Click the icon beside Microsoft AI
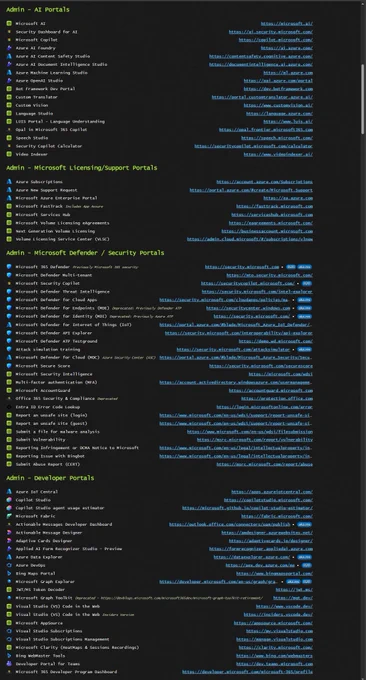This screenshot has height=680, width=366. point(9,23)
